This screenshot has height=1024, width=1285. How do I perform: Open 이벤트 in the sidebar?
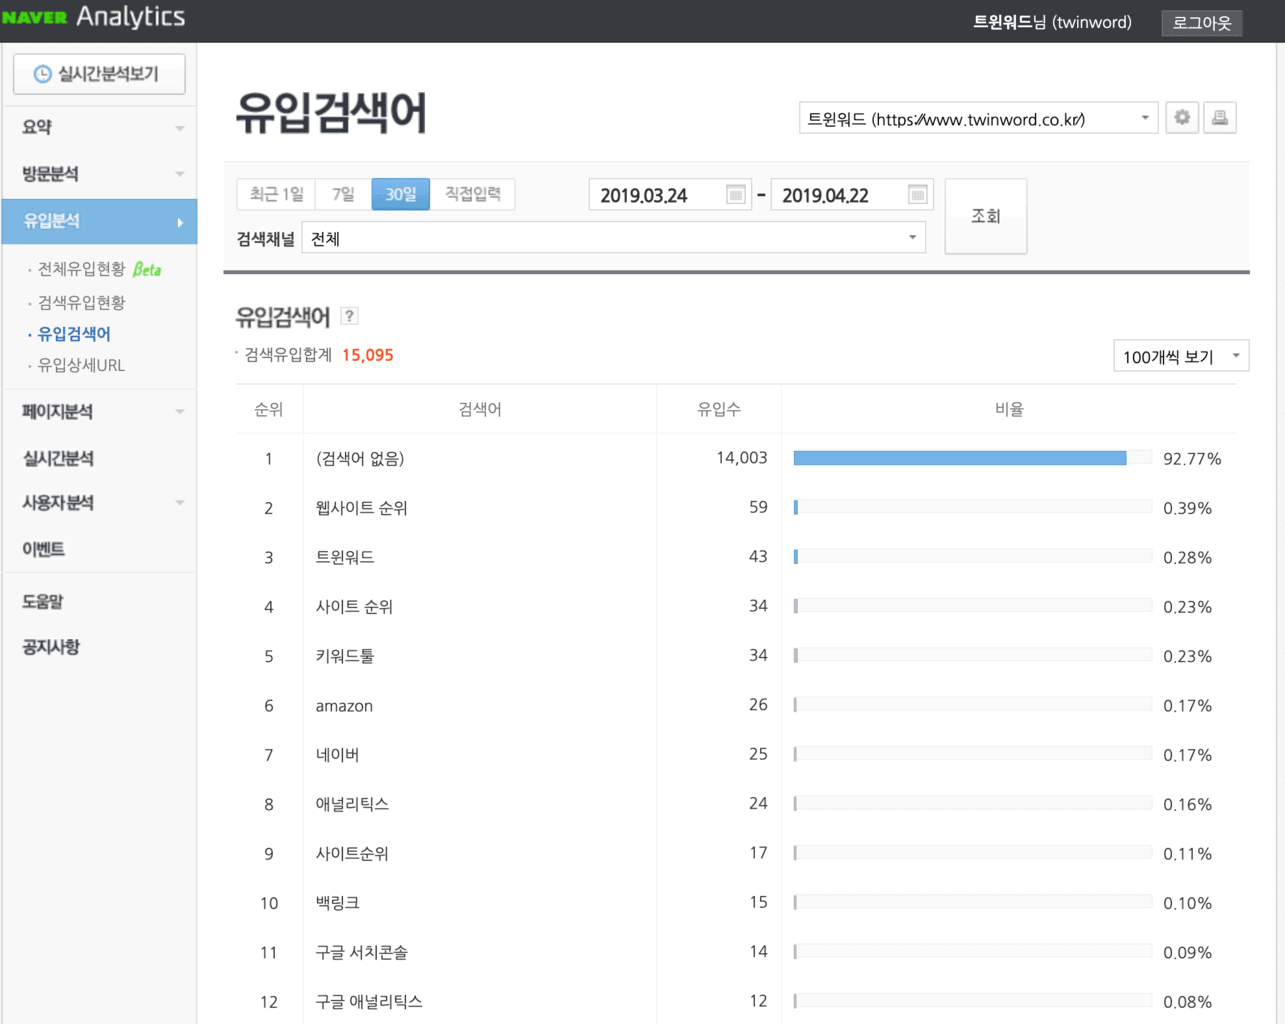click(44, 549)
